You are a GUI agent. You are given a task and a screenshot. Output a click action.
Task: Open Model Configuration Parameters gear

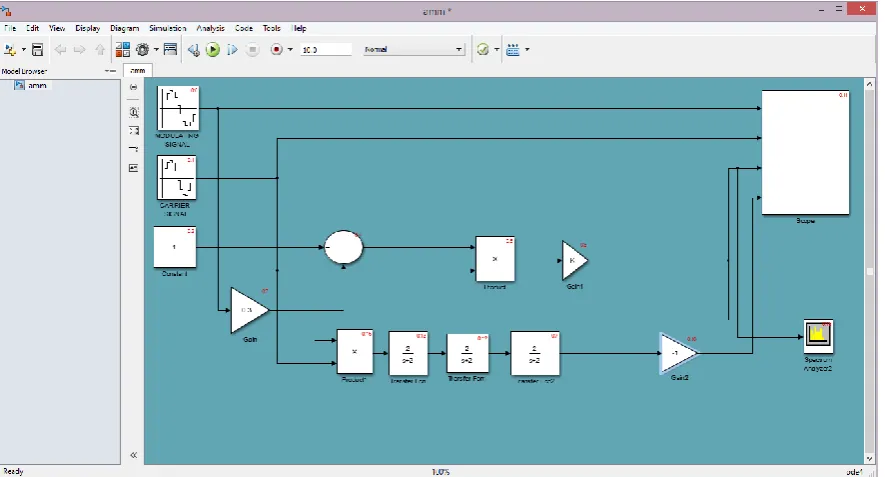[142, 50]
